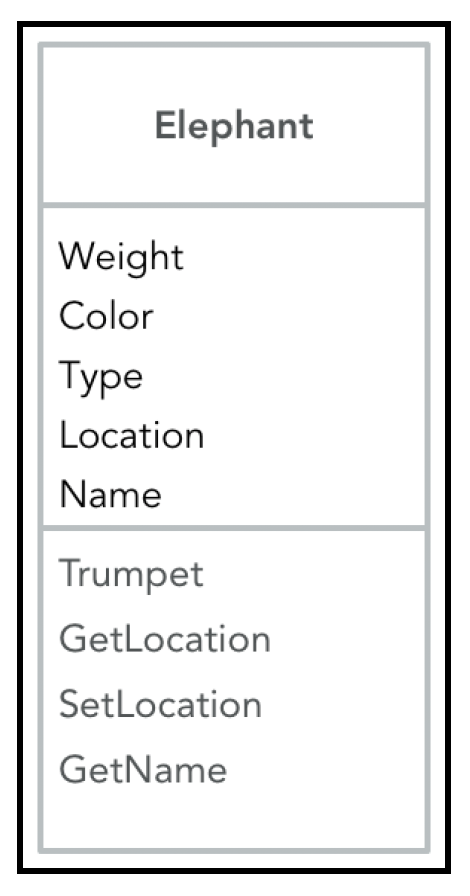Pick the Type attribute
The height and width of the screenshot is (896, 470).
101,377
